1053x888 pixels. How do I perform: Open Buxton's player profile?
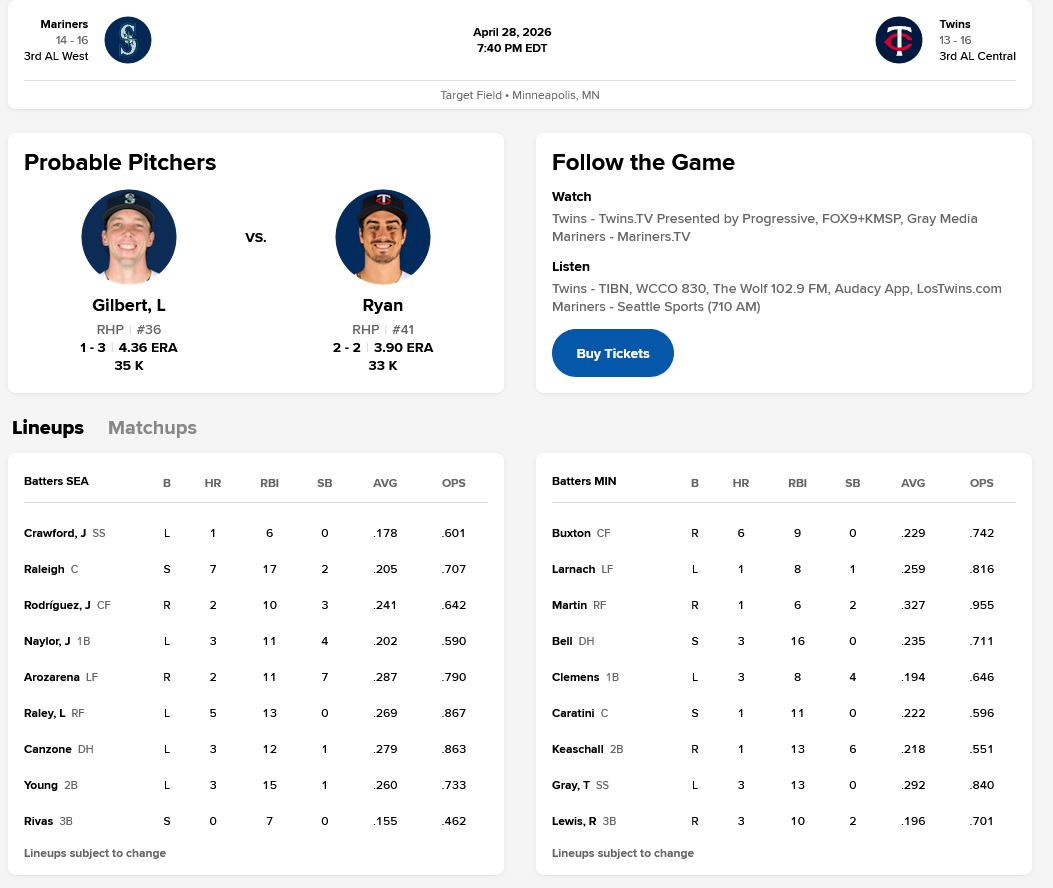coord(571,533)
